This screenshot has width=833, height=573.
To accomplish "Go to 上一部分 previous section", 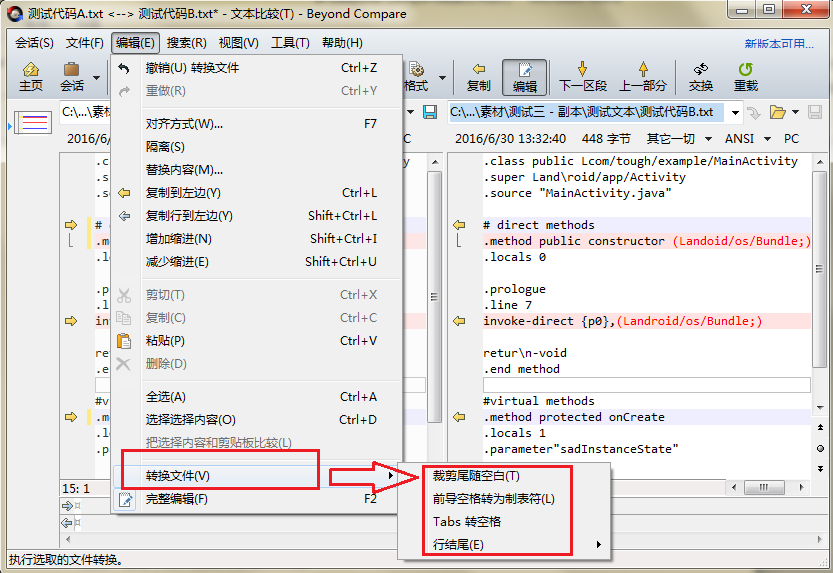I will coord(643,77).
